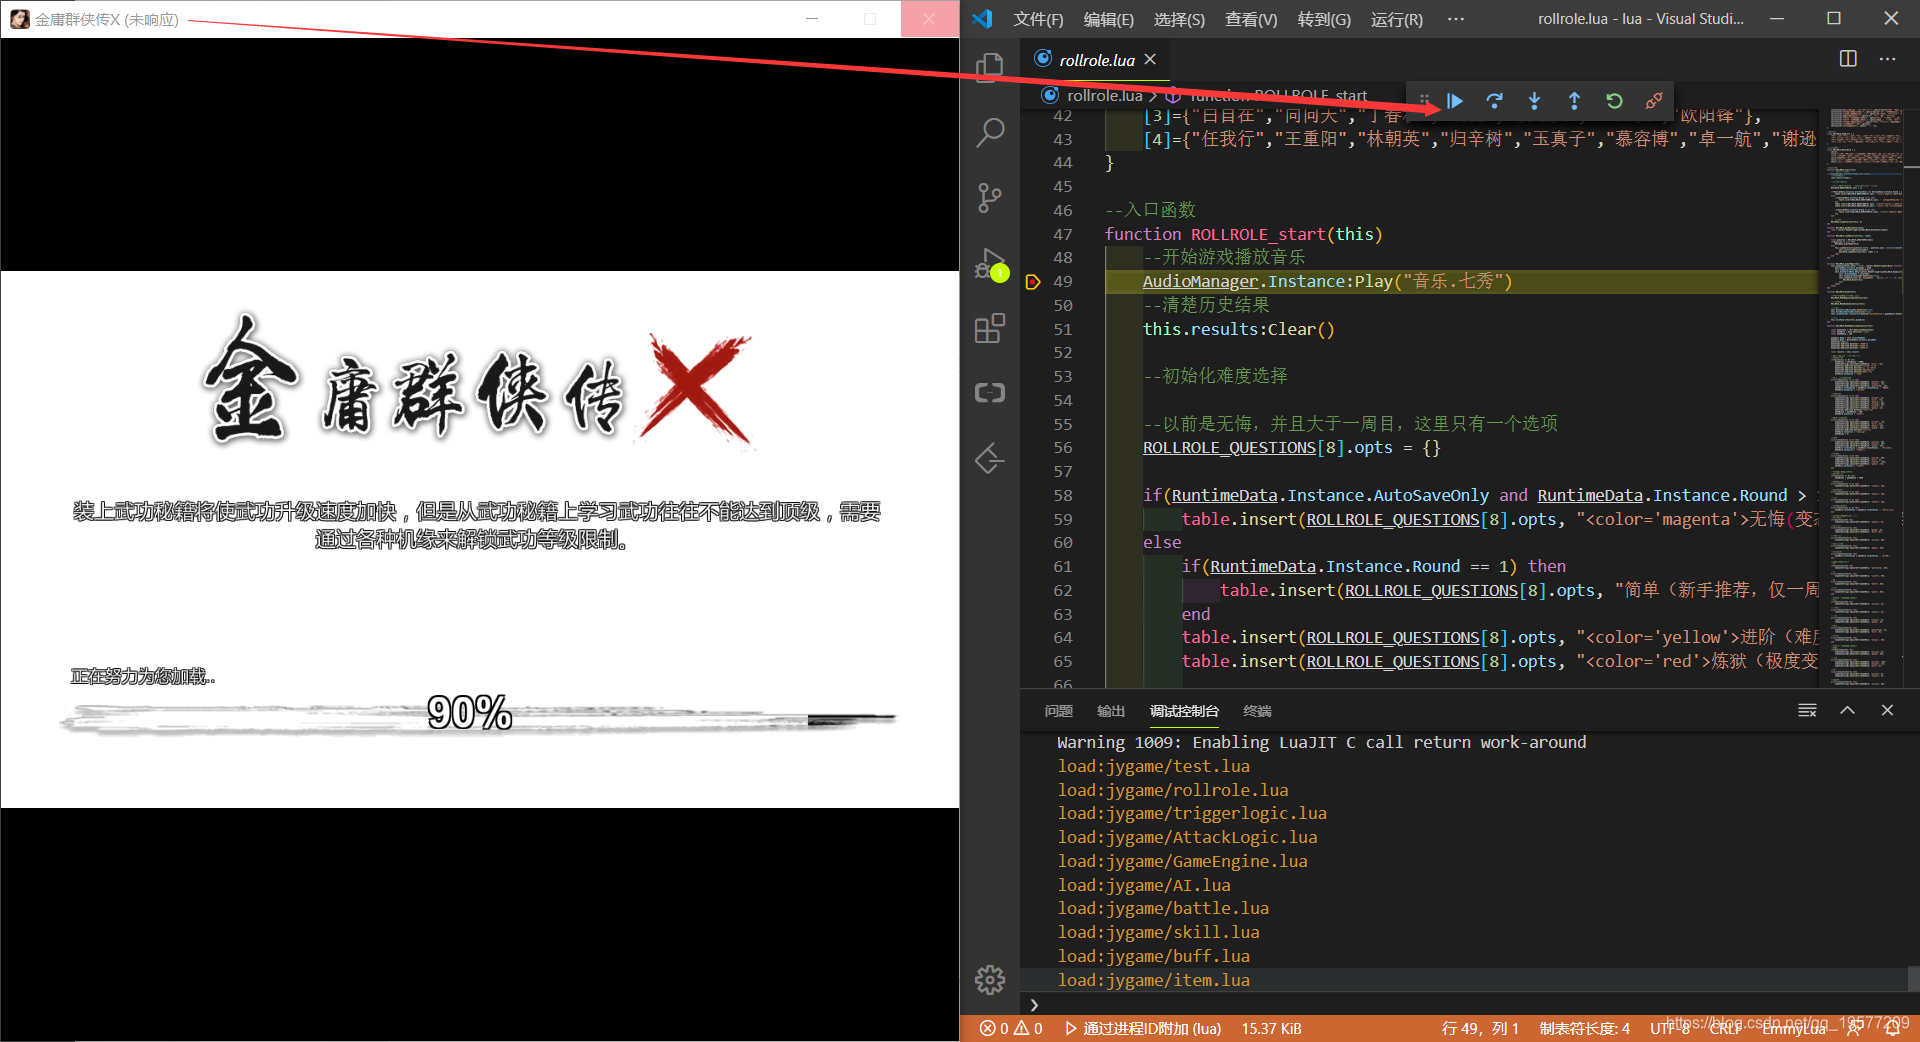Click the 90% loading progress bar in game

[x=478, y=718]
